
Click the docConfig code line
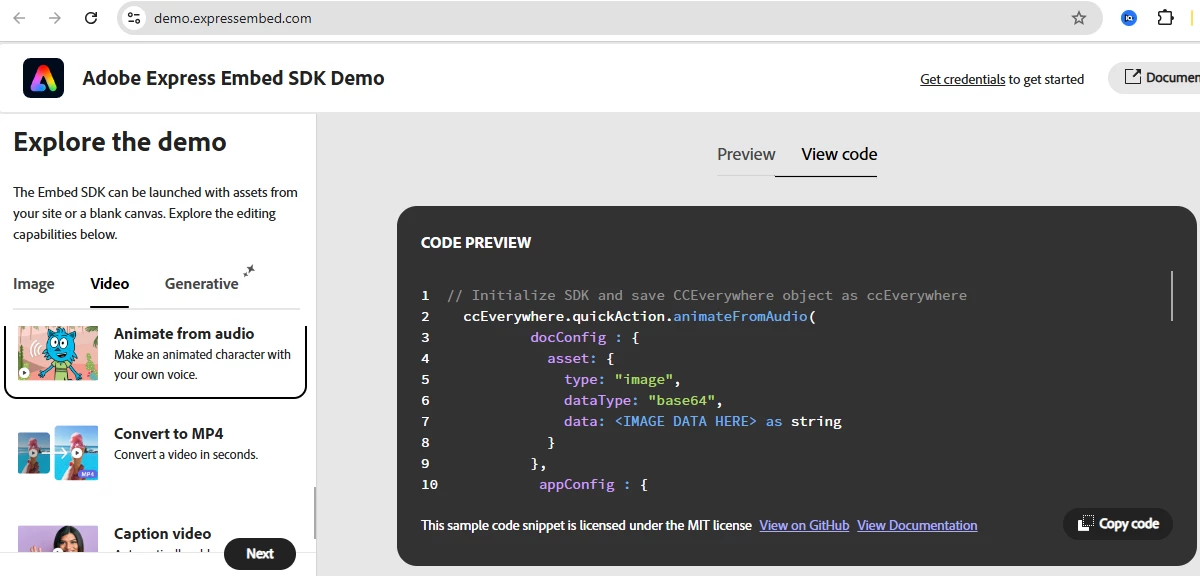click(585, 338)
